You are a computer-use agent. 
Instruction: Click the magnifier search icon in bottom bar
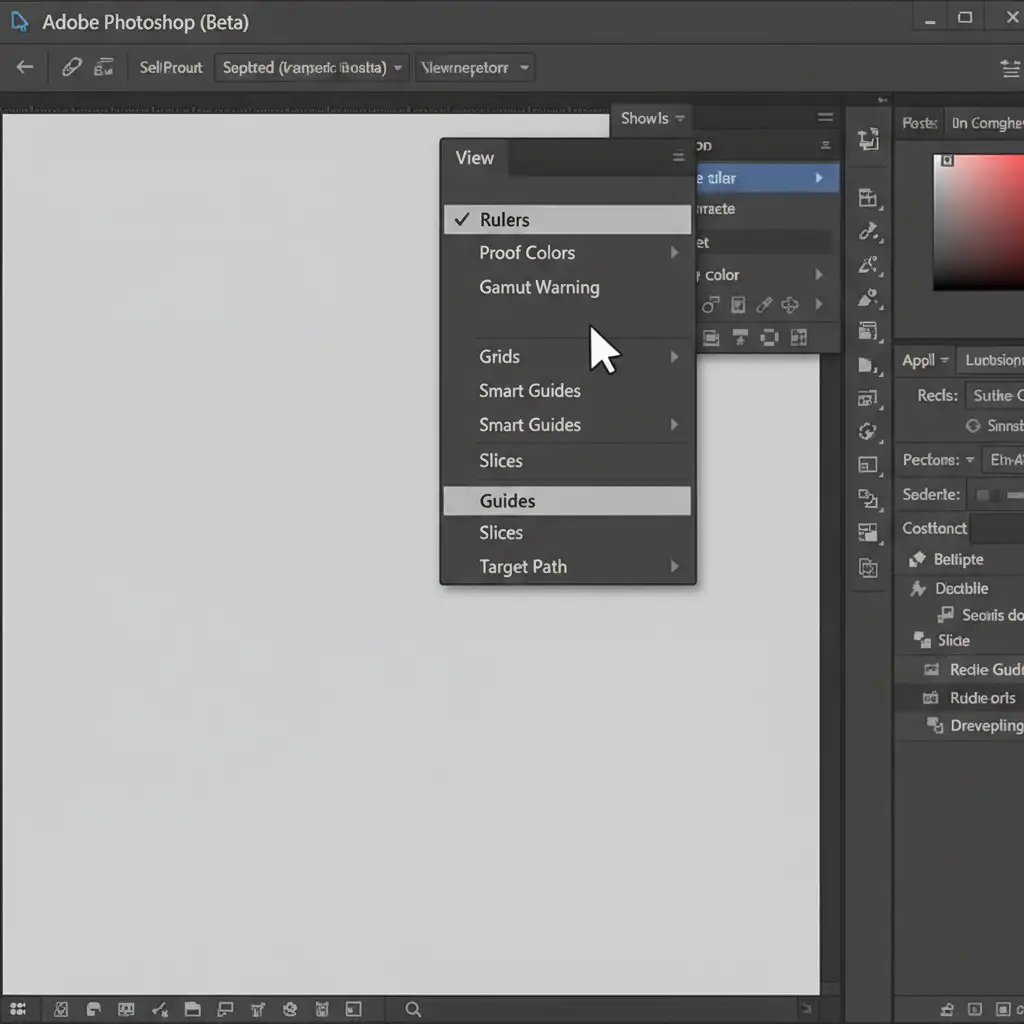(413, 1009)
